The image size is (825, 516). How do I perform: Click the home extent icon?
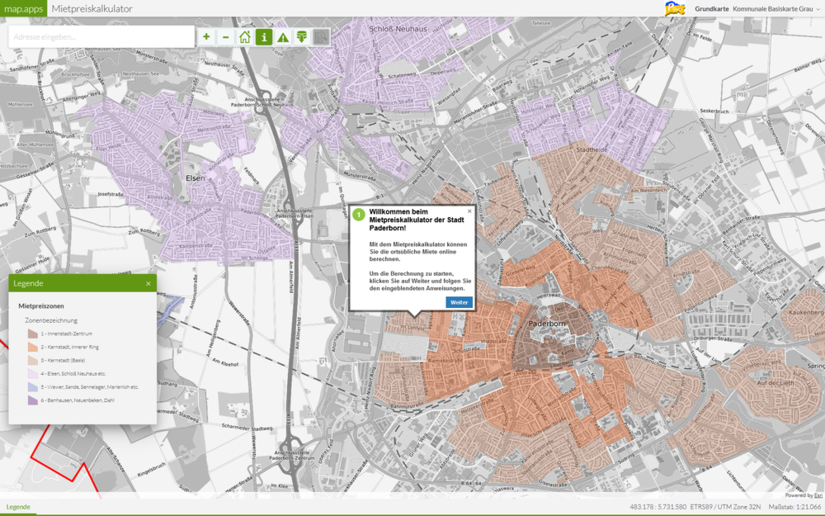point(244,37)
